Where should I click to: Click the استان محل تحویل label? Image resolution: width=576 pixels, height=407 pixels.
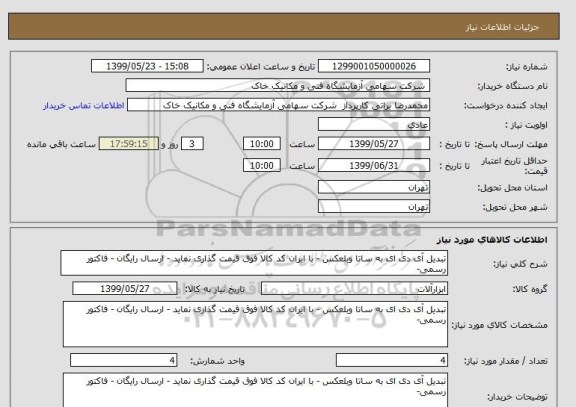tap(512, 188)
